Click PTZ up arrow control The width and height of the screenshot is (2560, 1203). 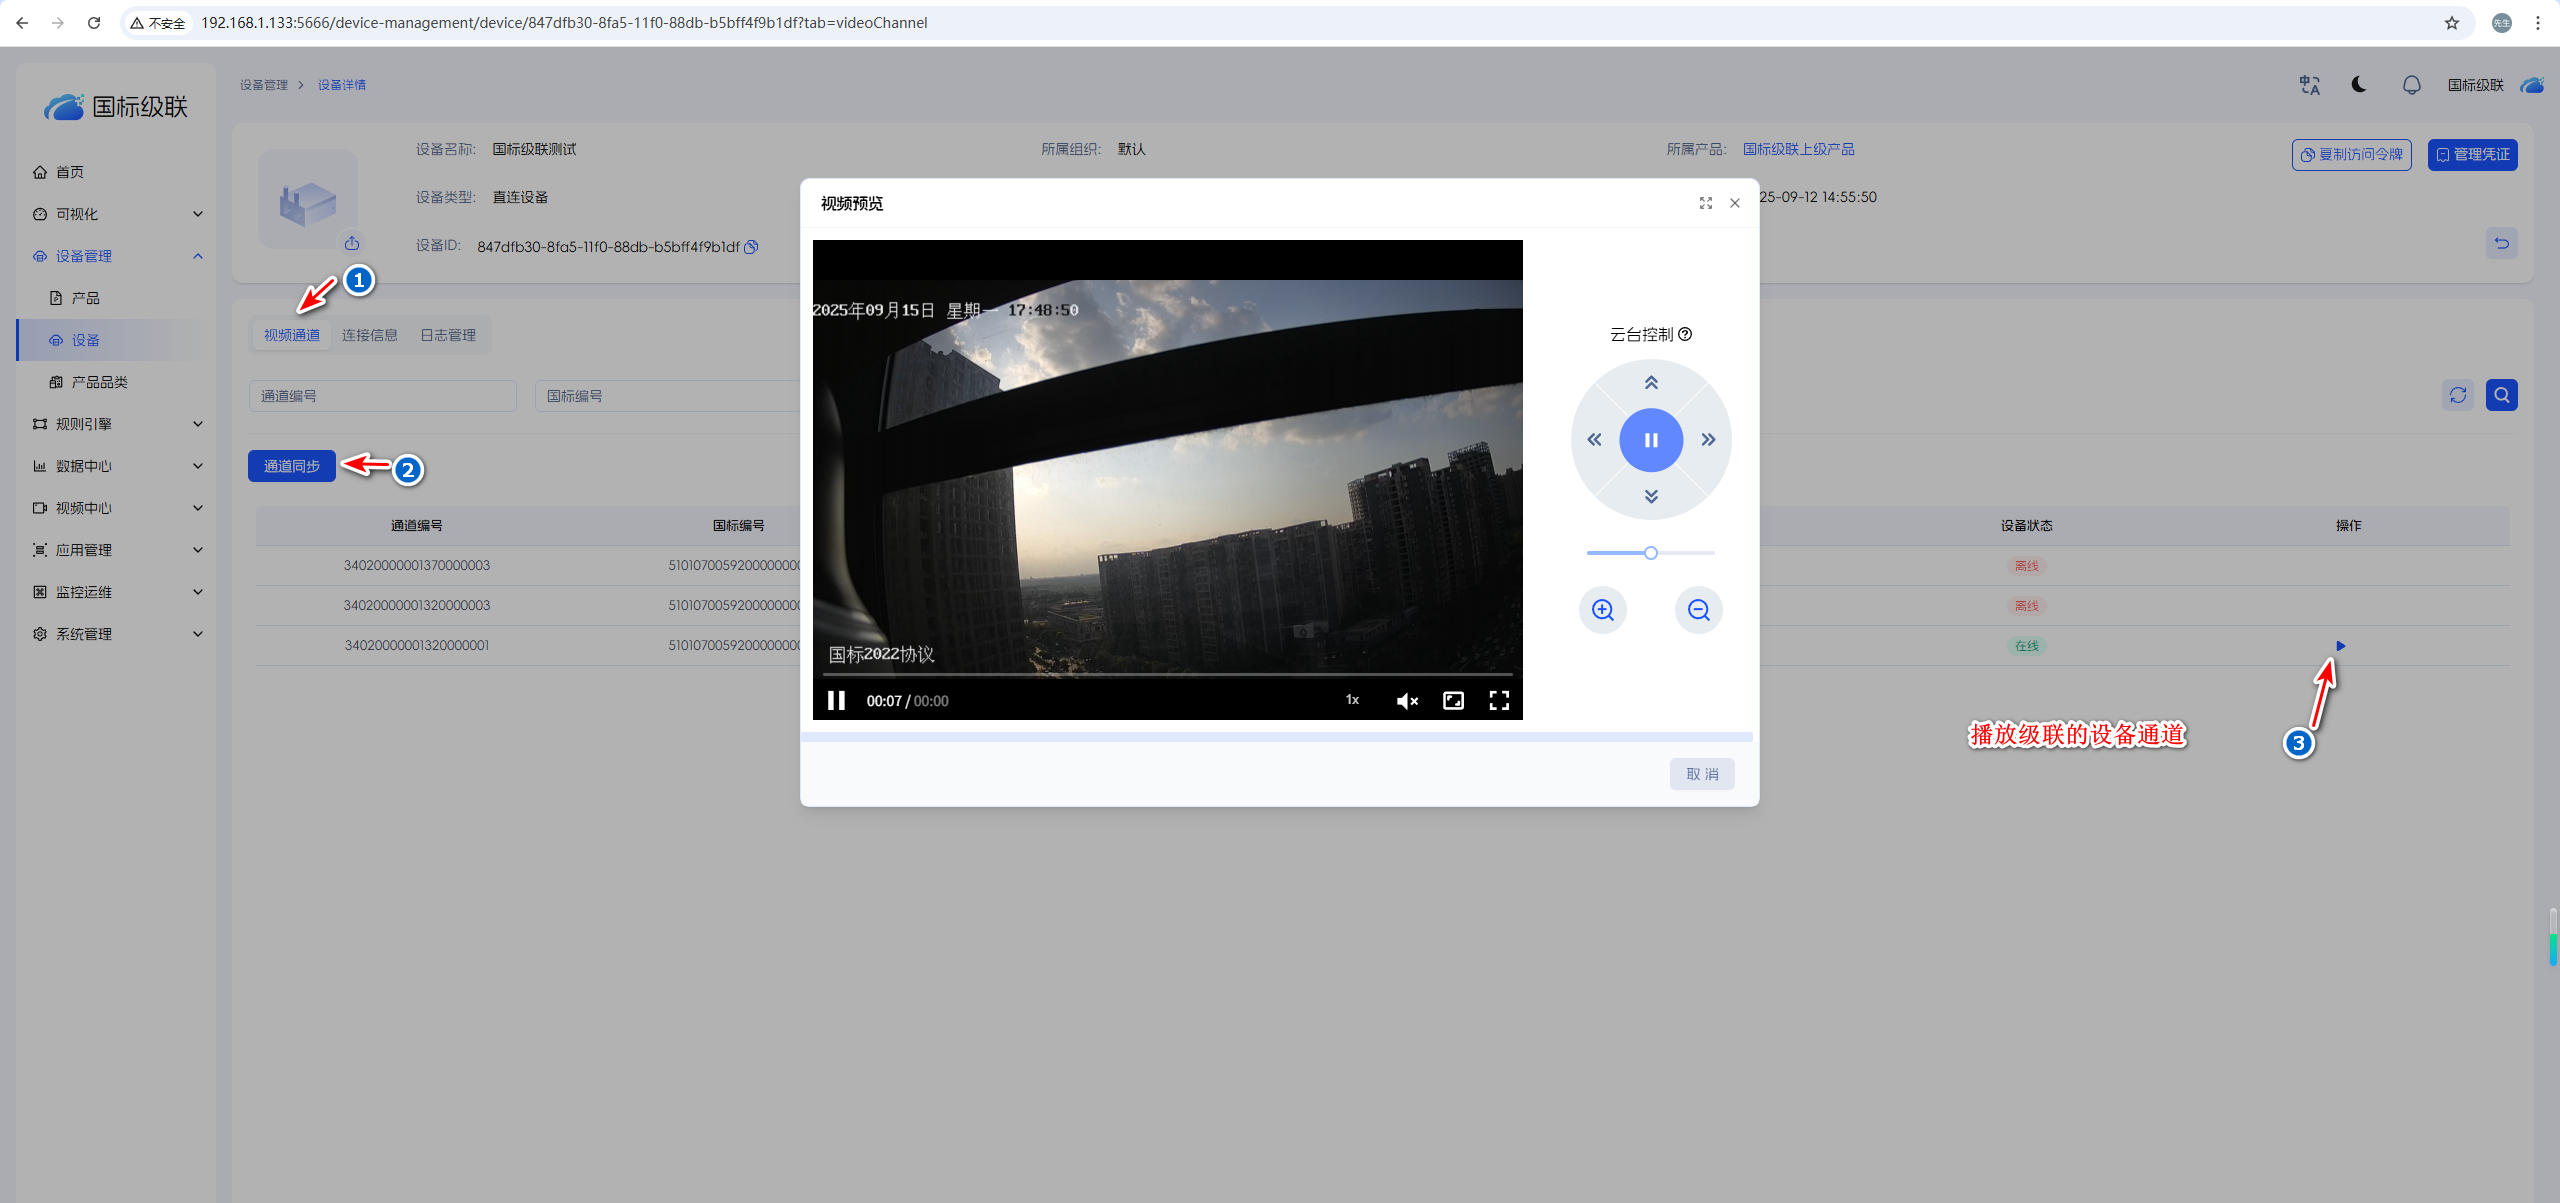point(1651,383)
